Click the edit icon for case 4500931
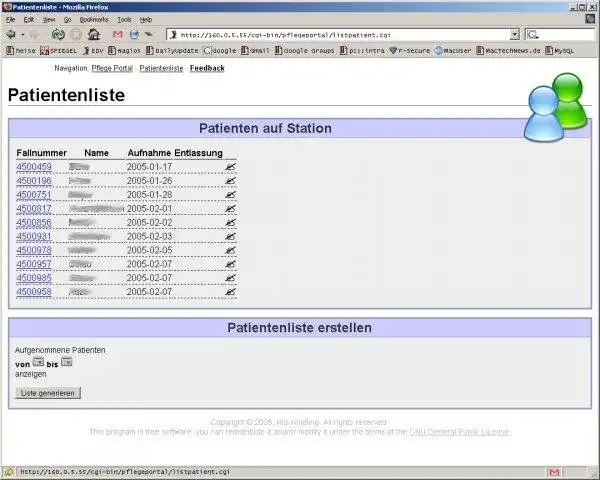Viewport: 600px width, 480px height. (230, 236)
